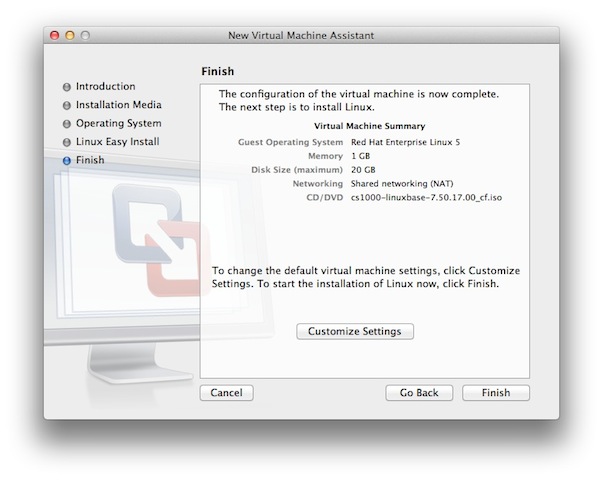603x480 pixels.
Task: Click the Finish button
Action: pos(496,393)
